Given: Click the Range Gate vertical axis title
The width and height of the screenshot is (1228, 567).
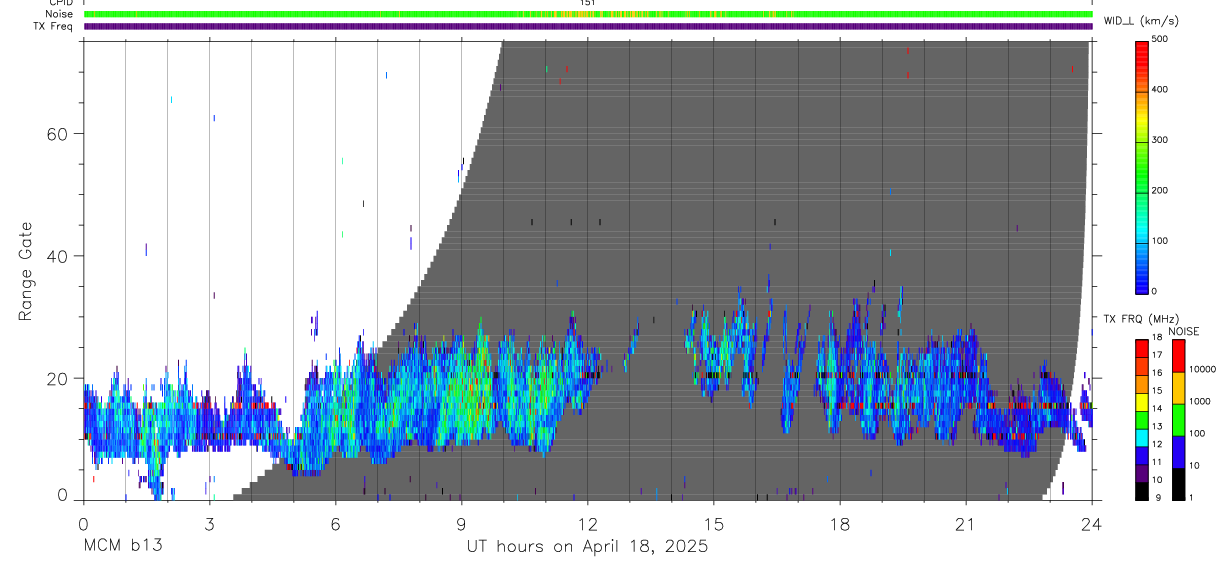Looking at the screenshot, I should click(x=26, y=272).
